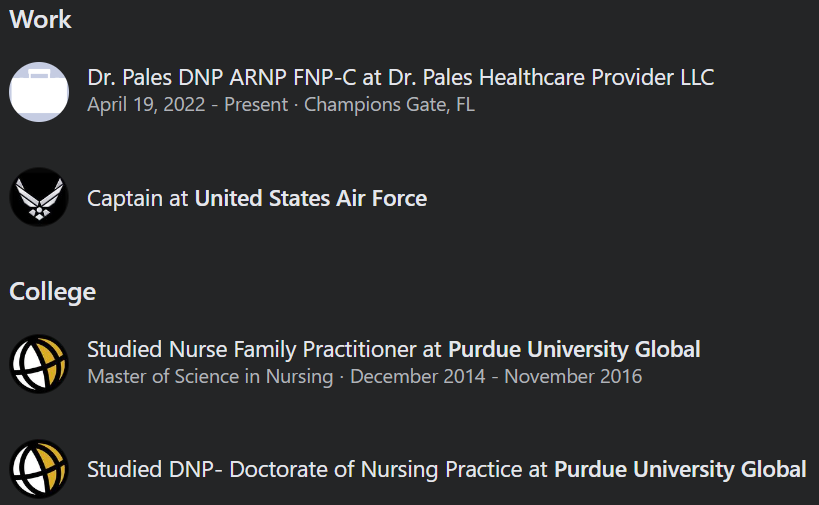Select the Work section heading
Viewport: 819px width, 505px height.
(40, 20)
